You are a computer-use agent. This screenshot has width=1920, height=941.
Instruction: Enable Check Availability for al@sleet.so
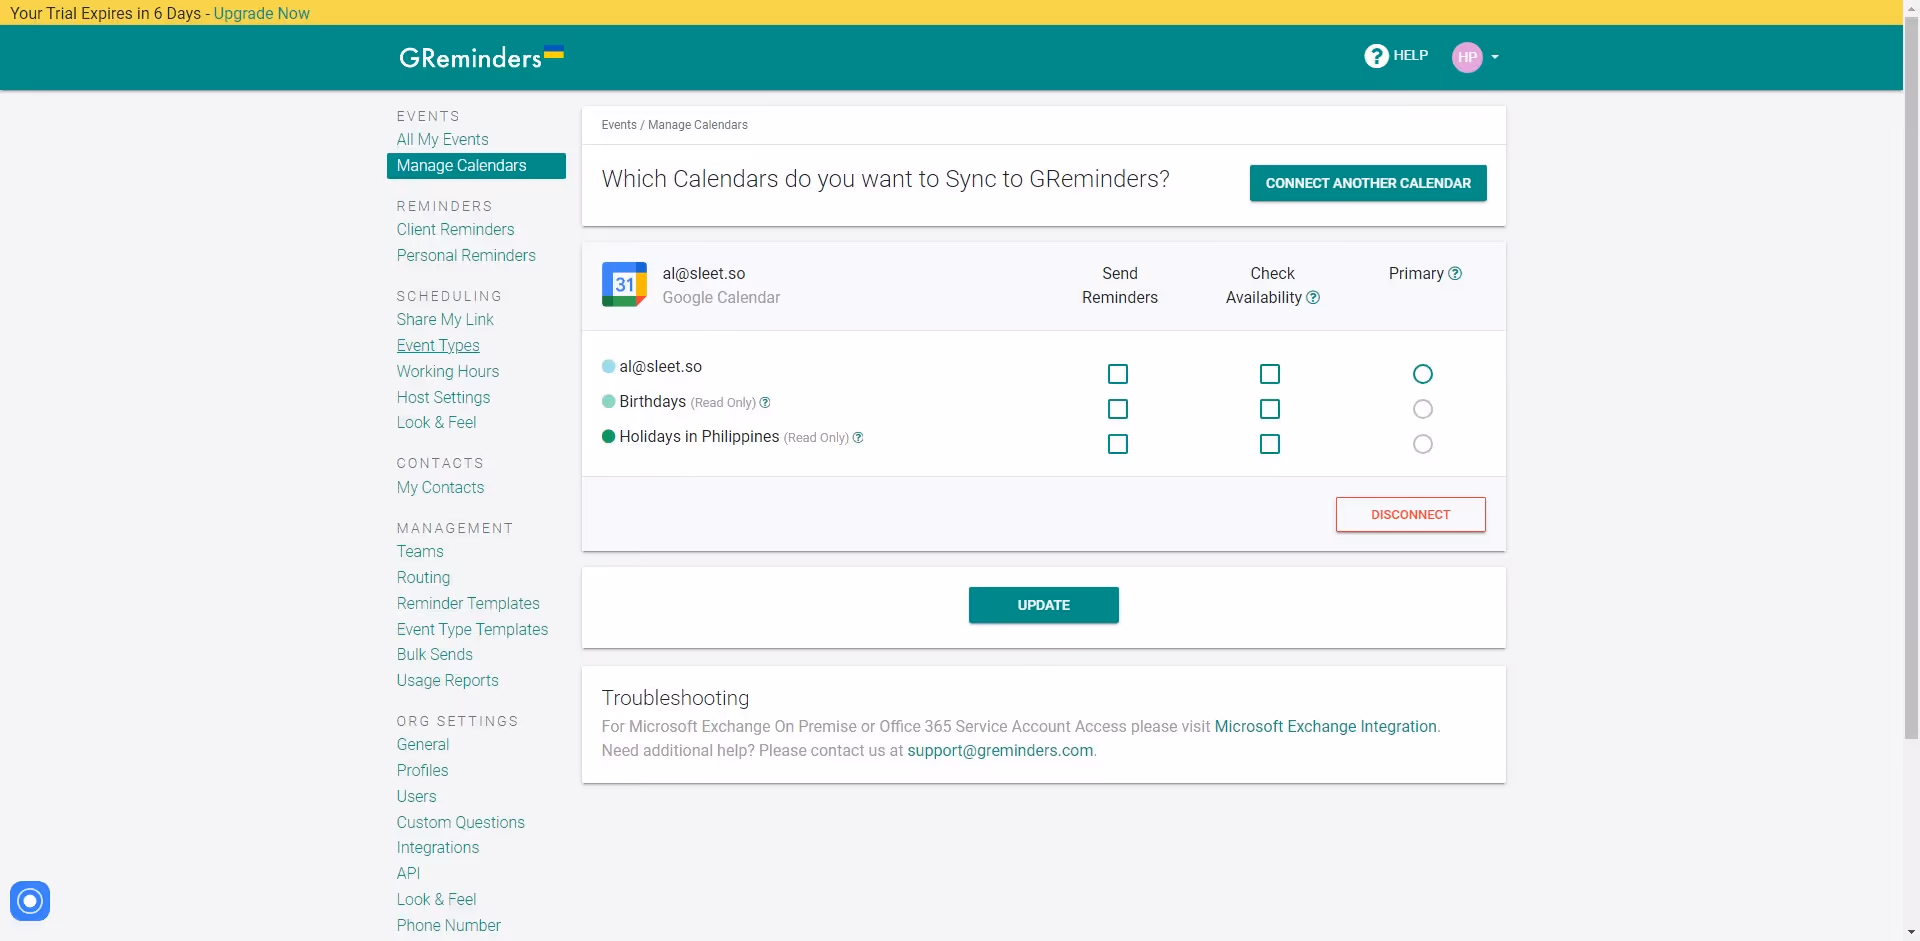(1270, 374)
